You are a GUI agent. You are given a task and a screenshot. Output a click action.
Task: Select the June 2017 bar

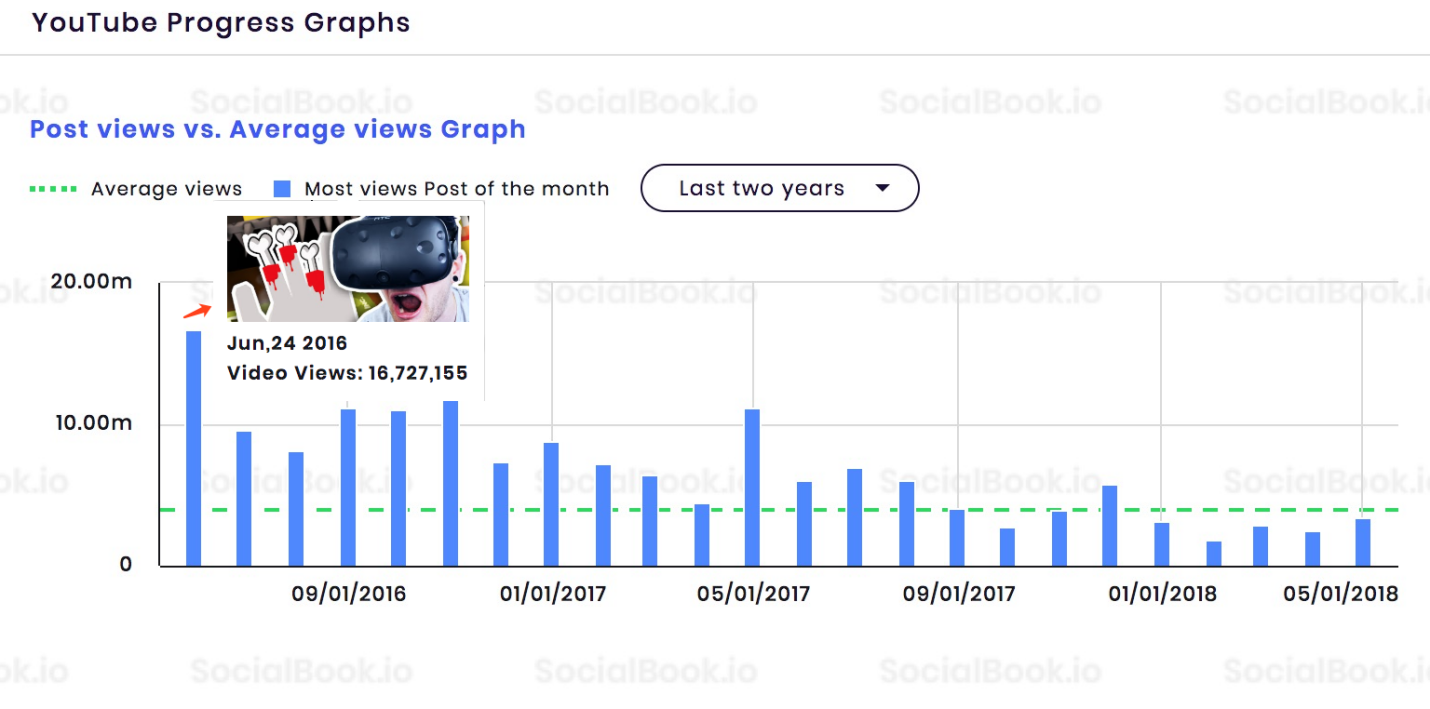(x=804, y=524)
